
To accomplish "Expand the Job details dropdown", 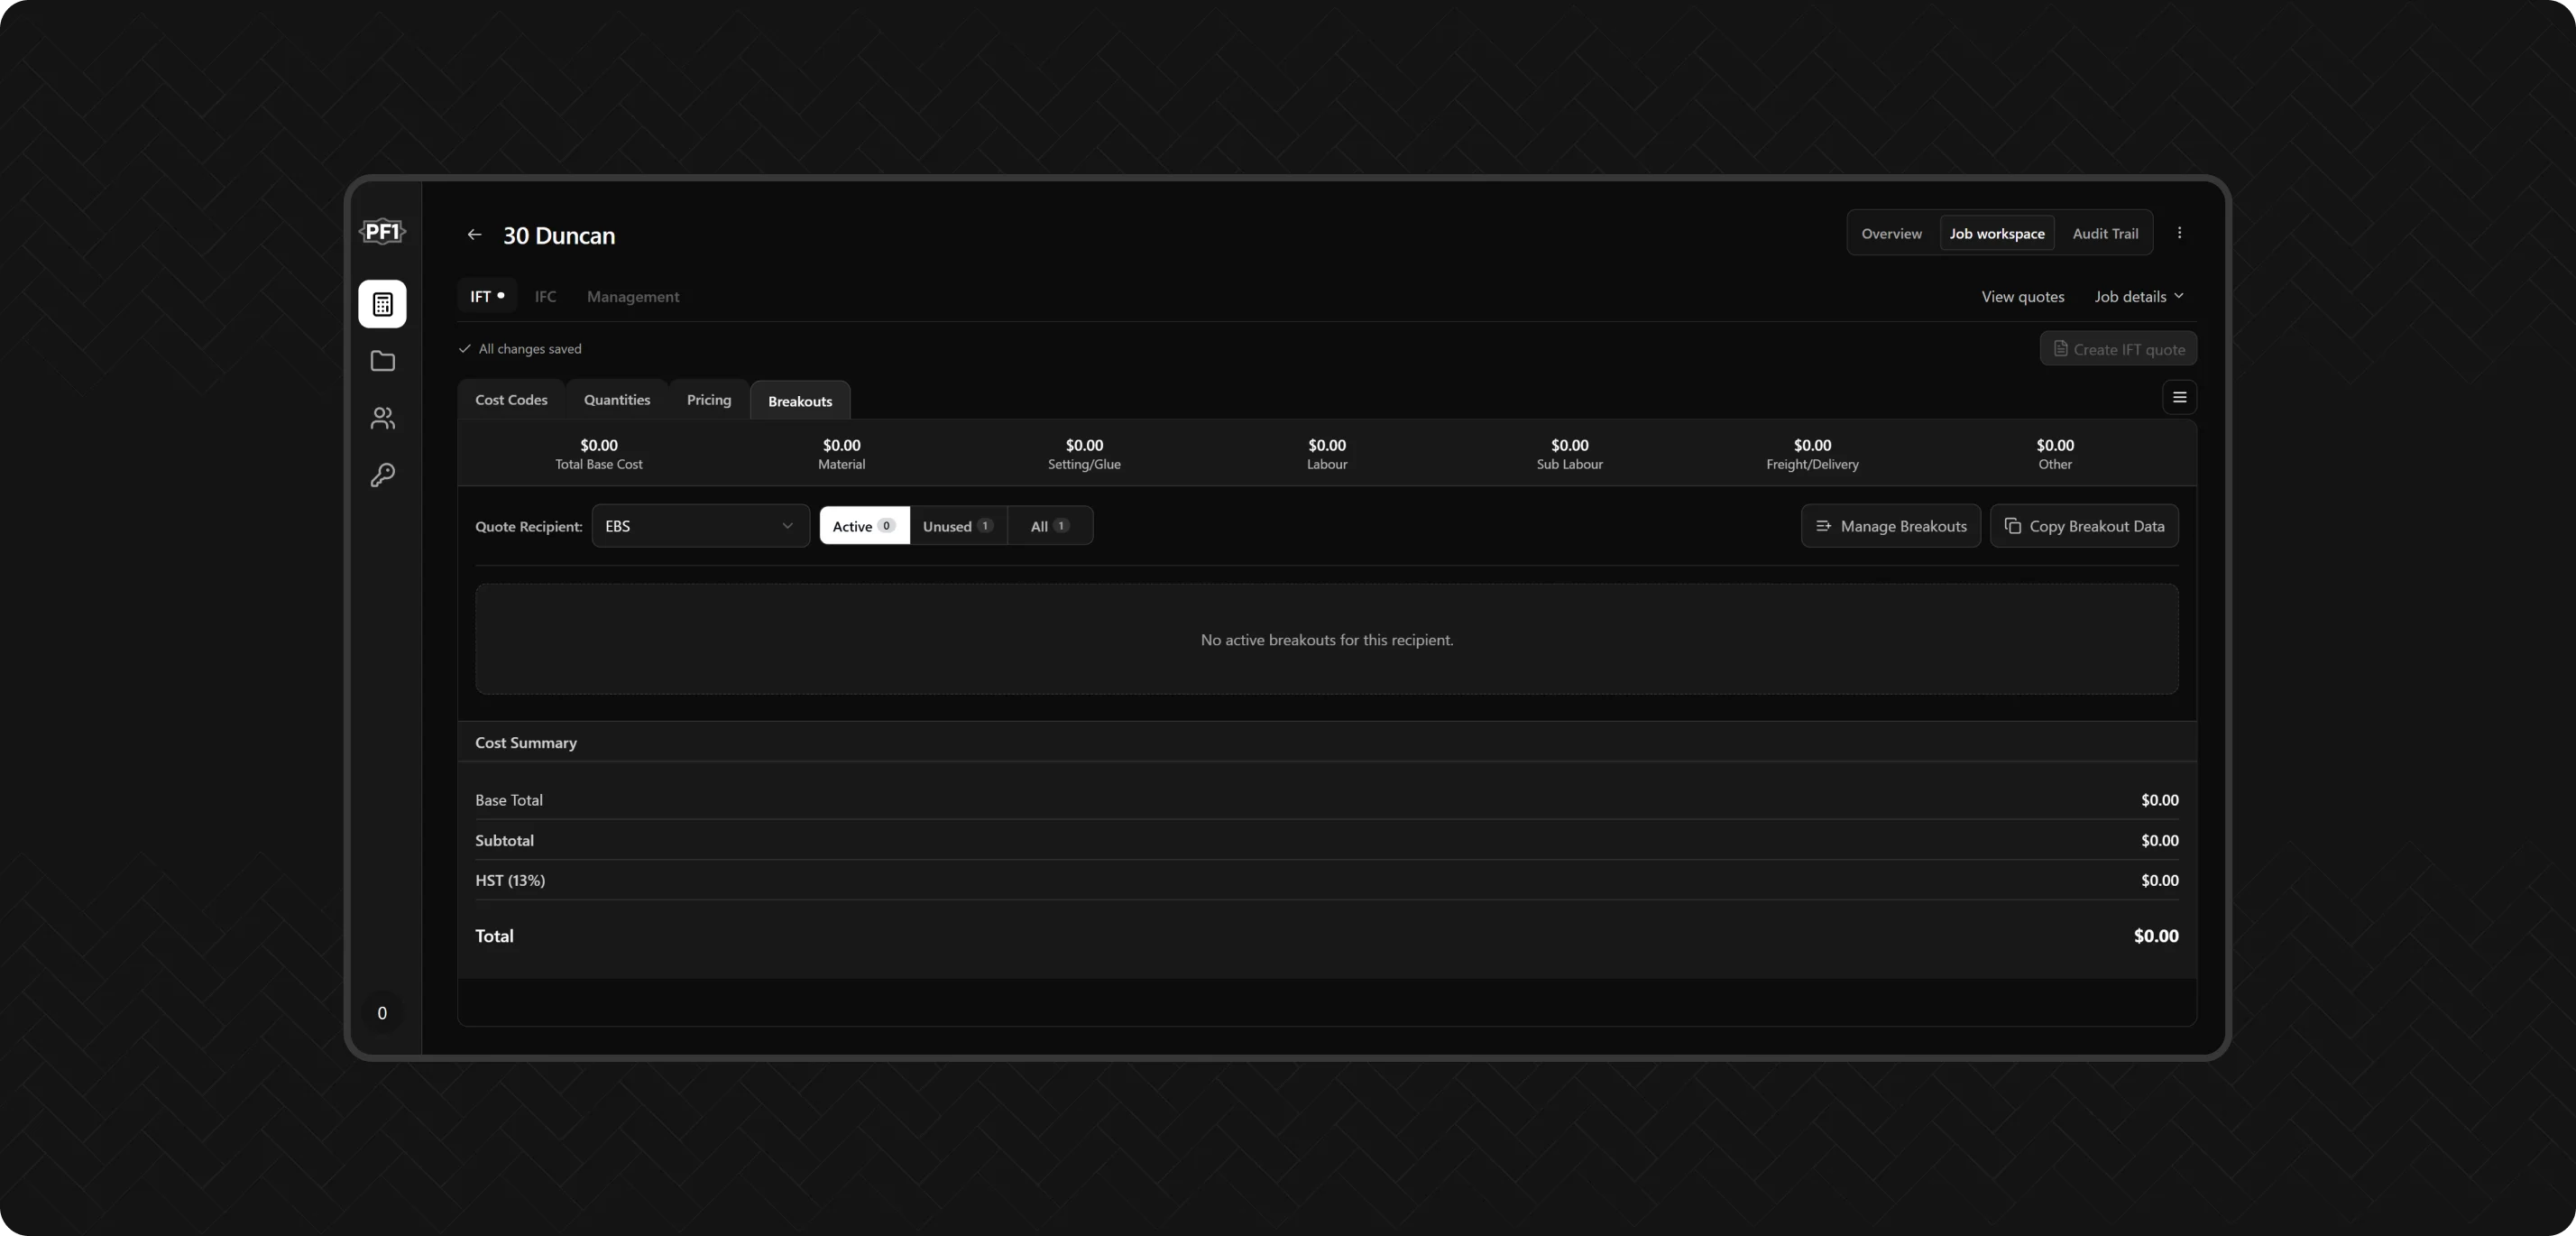I will pyautogui.click(x=2139, y=297).
